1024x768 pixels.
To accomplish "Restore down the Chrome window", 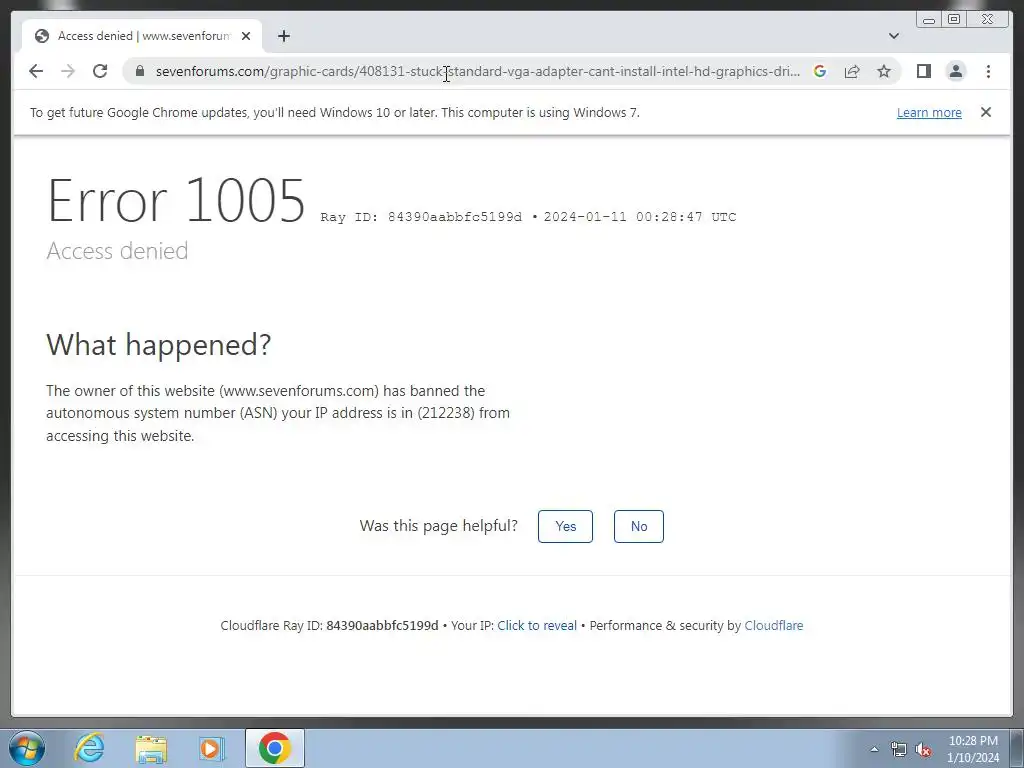I will point(954,20).
